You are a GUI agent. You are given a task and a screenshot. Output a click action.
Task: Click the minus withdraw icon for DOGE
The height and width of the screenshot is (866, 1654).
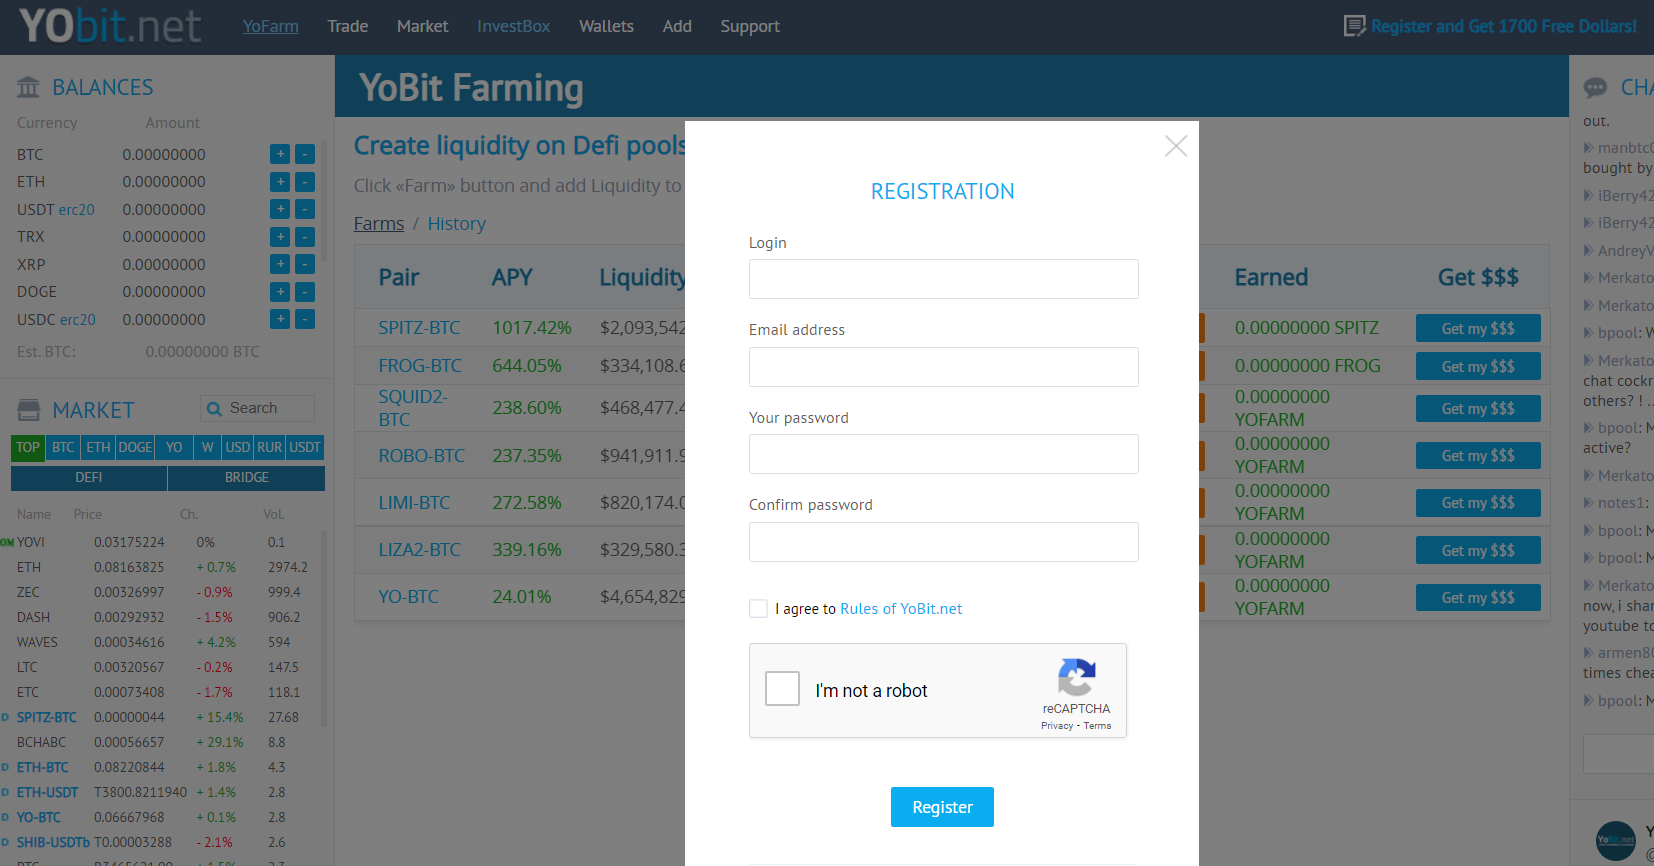tap(305, 292)
